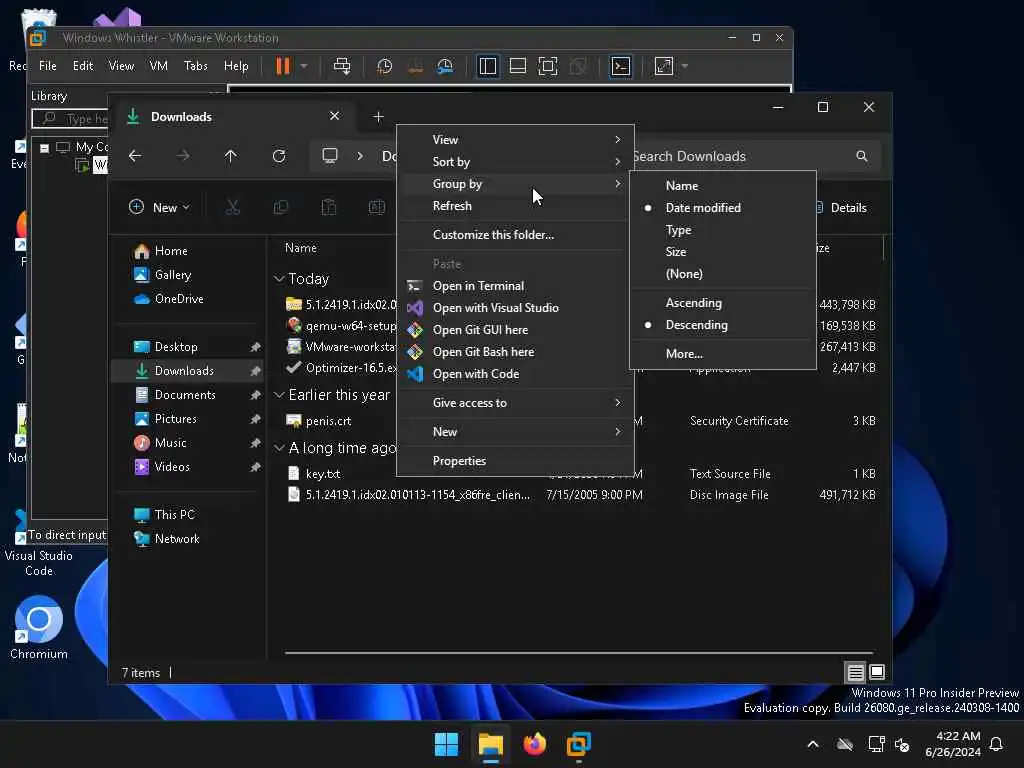Collapse A long time ago group
This screenshot has height=768, width=1024.
pos(279,448)
